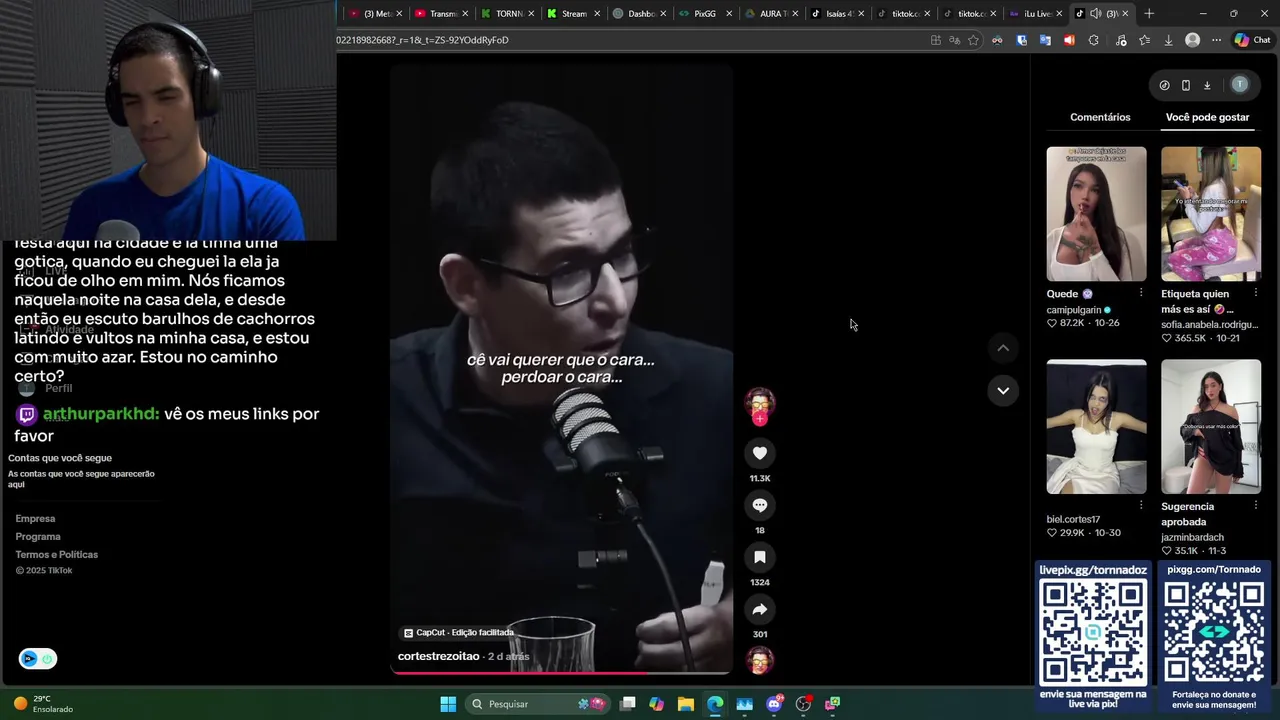Click the Pesquisar taskbar search box
Screen dimensions: 1280x720
(538, 704)
